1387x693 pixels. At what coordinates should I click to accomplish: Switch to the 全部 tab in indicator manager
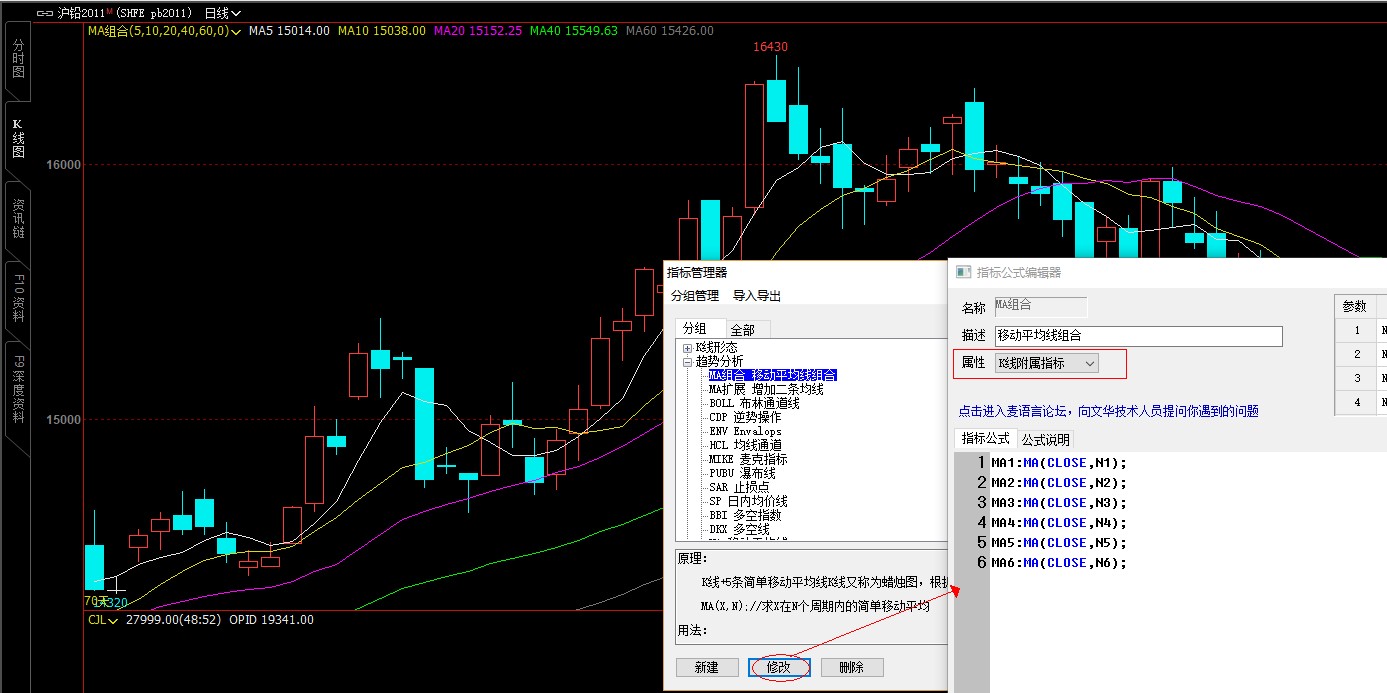click(742, 329)
